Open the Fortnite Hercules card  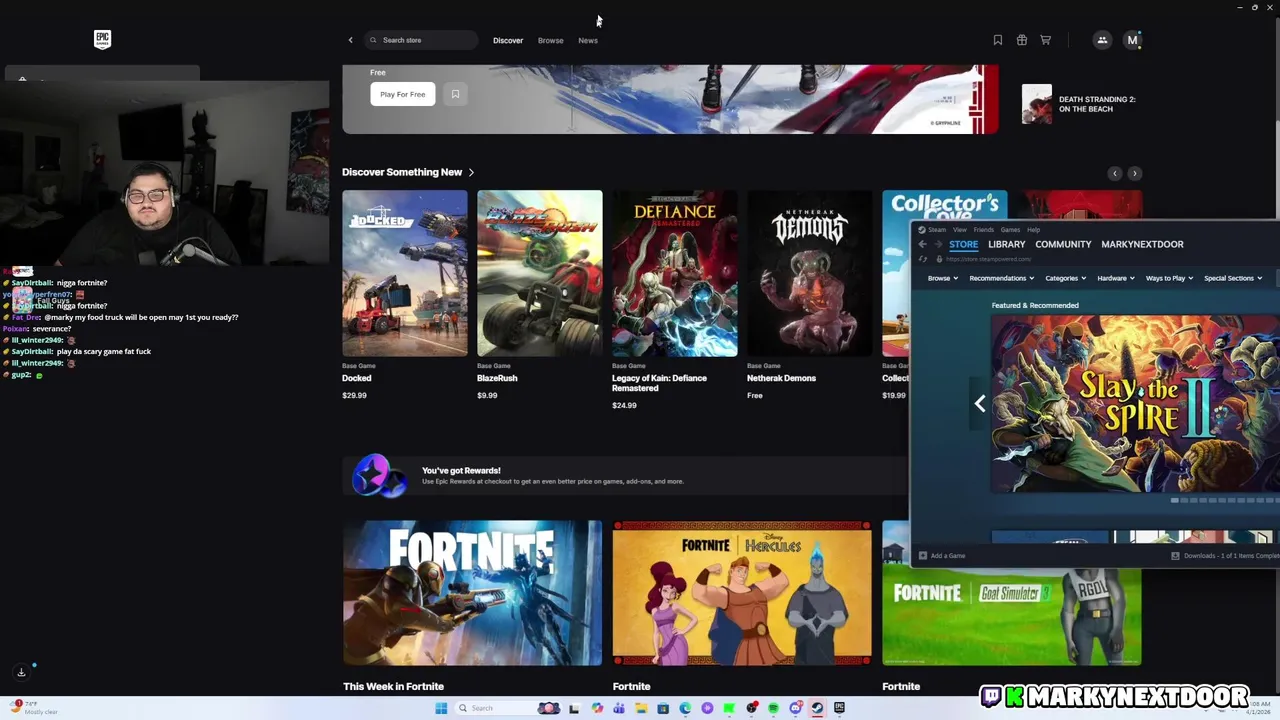[742, 592]
